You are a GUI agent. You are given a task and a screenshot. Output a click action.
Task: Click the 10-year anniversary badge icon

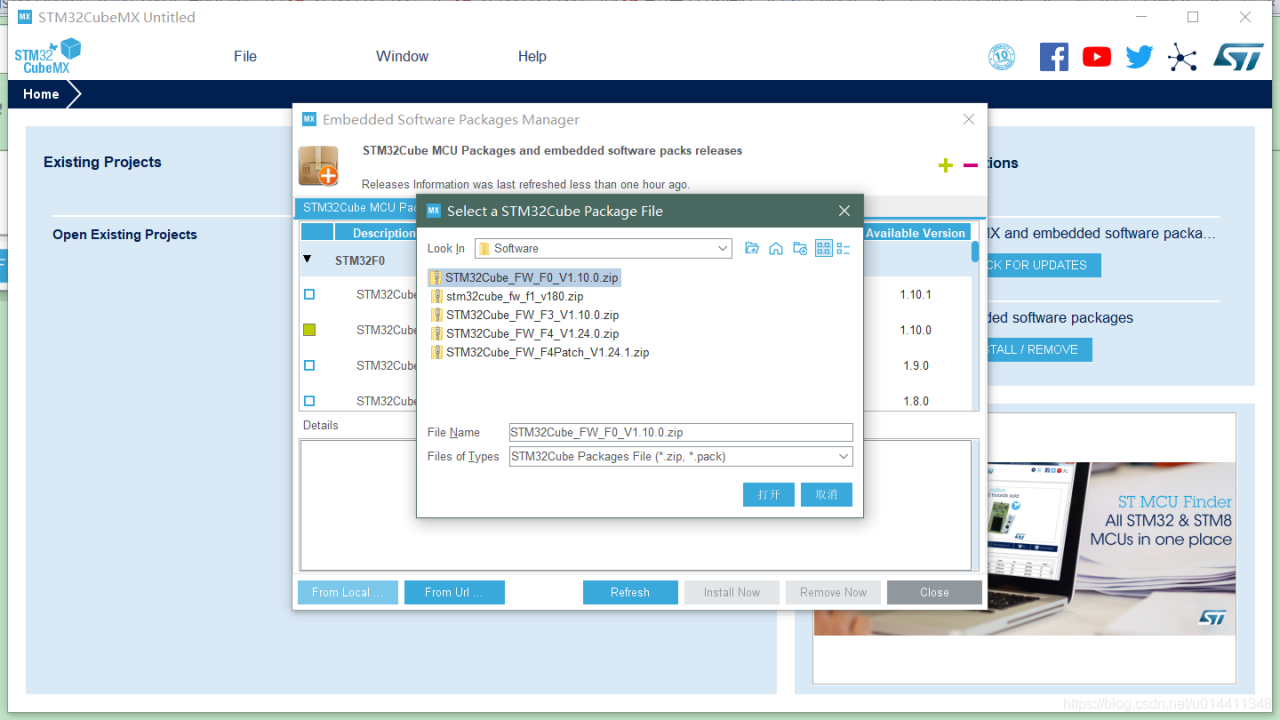point(1002,57)
